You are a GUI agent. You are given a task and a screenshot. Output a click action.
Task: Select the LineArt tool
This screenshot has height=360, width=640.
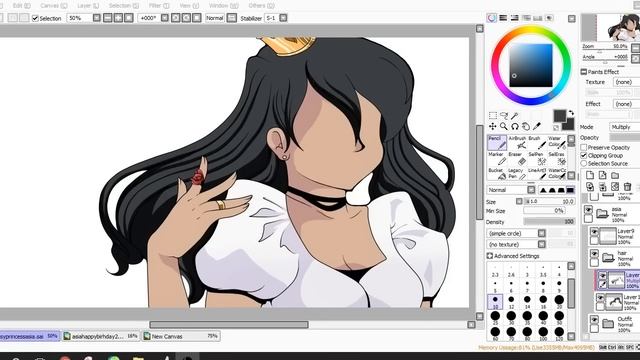[x=537, y=174]
